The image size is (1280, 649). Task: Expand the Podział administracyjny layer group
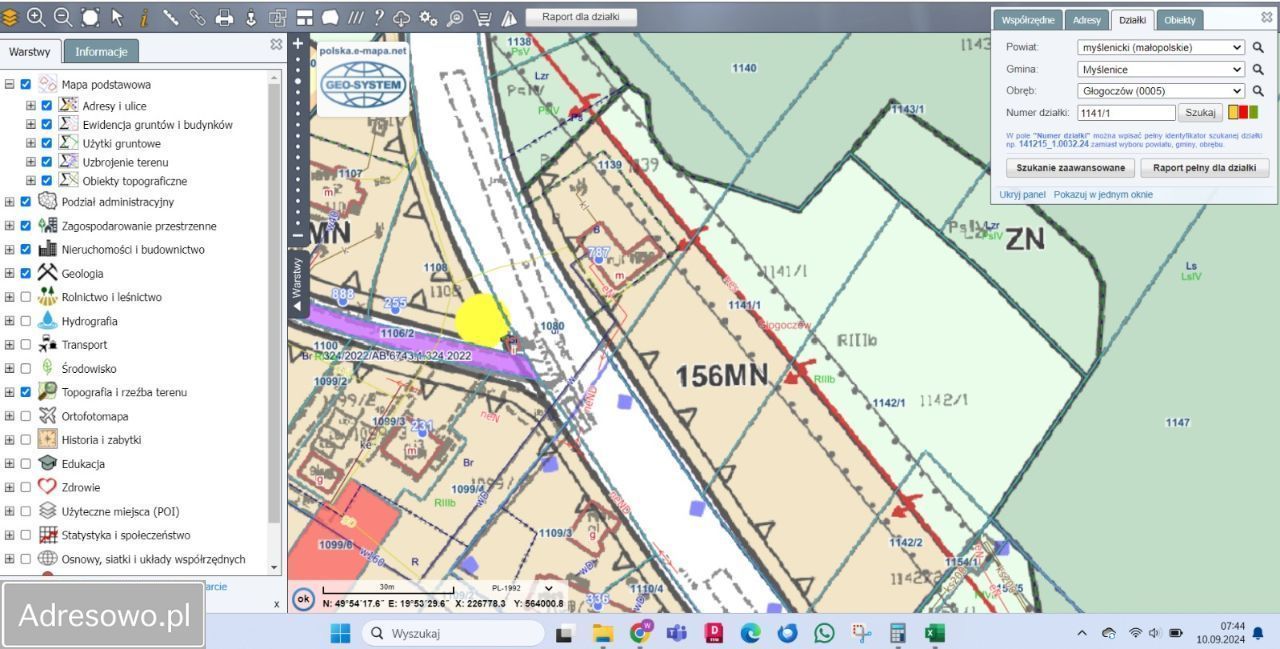(x=10, y=202)
